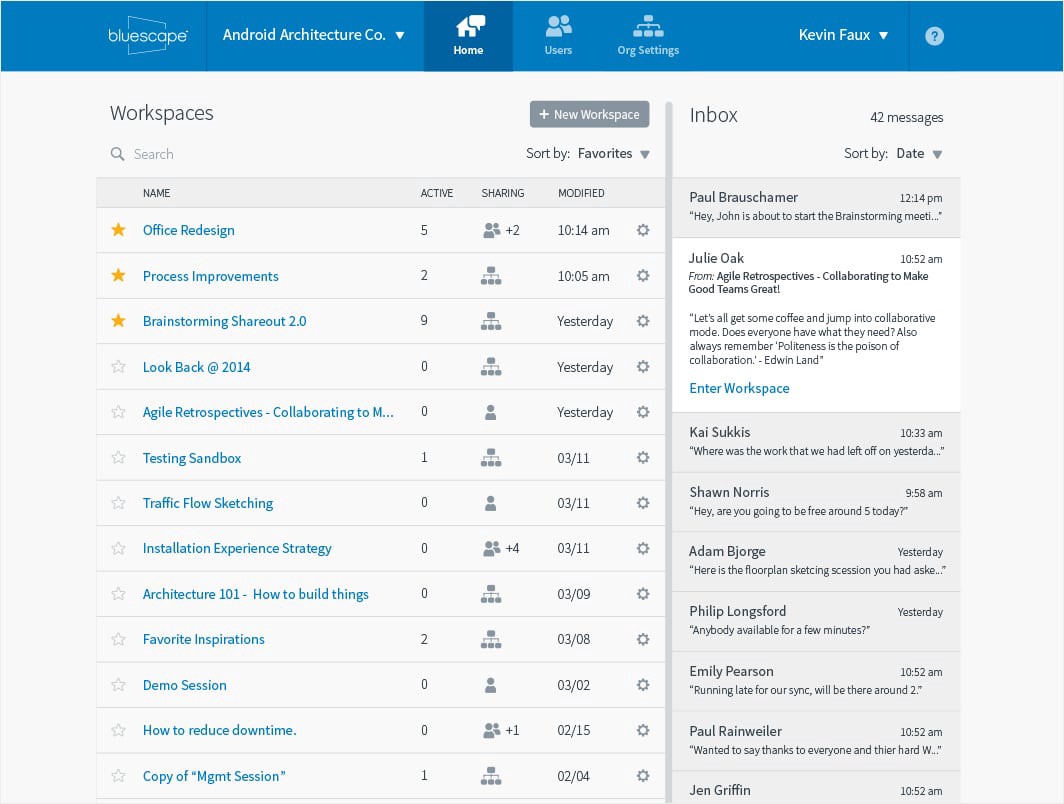Toggle favorite star for Brainstorming Shareout 2.0
Screen dimensions: 1064x804
click(118, 321)
